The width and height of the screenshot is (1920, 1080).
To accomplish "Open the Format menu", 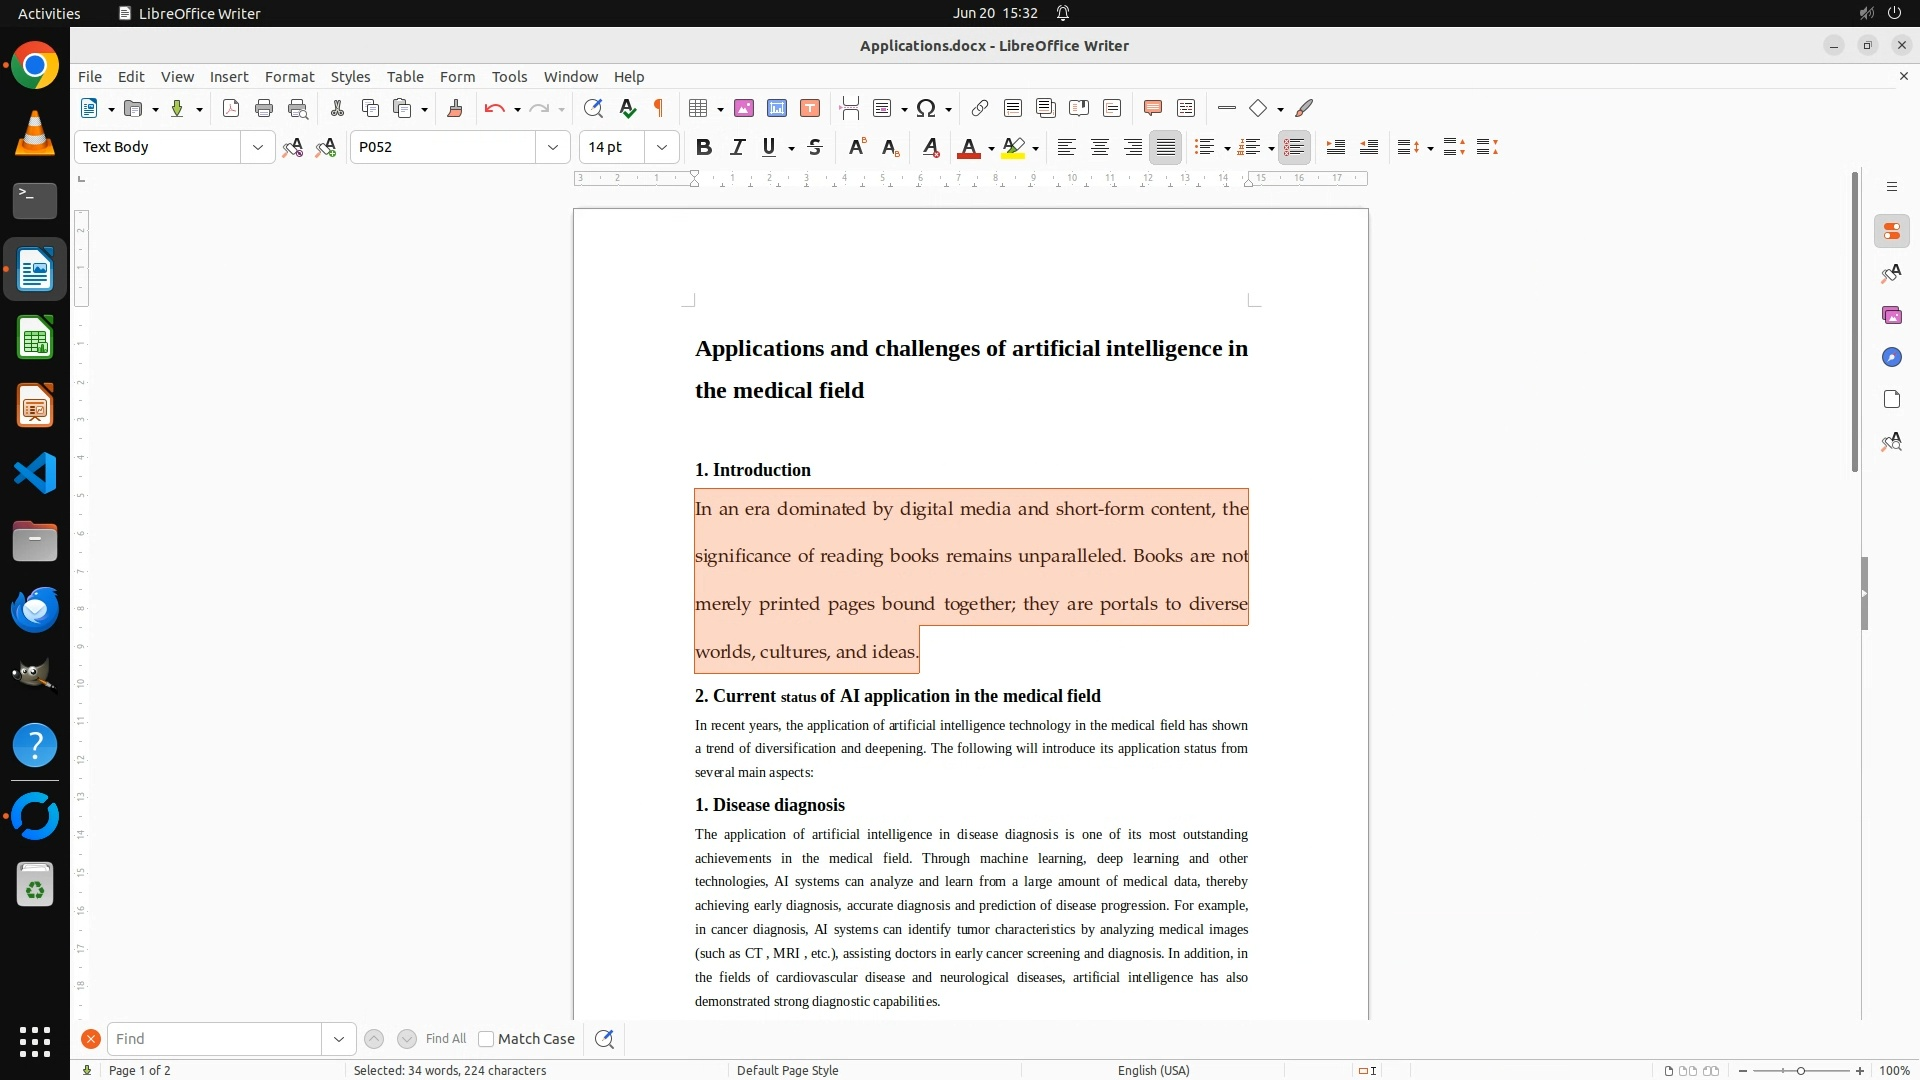I will click(289, 76).
